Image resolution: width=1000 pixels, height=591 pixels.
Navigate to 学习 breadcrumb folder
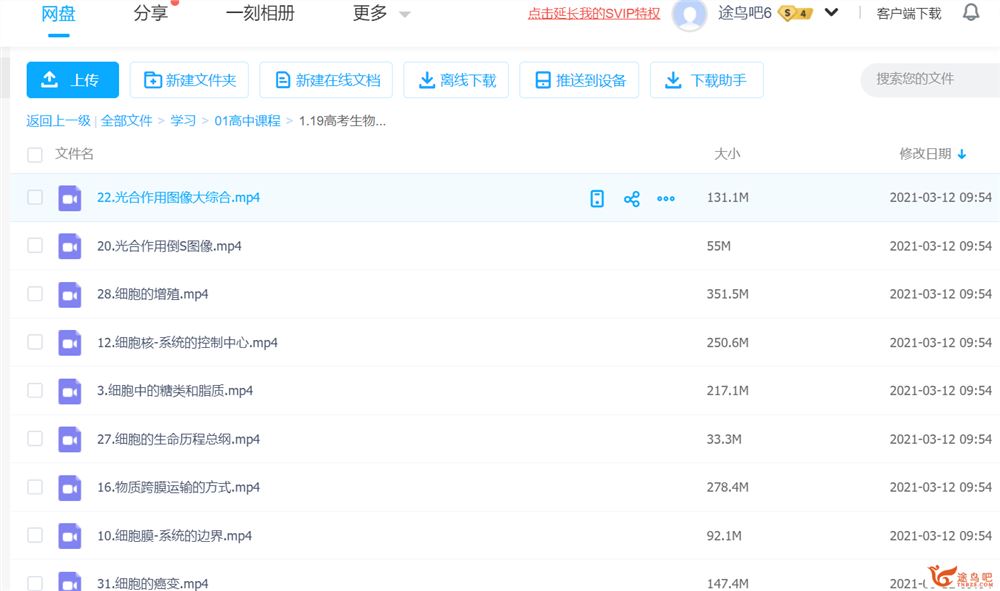point(183,120)
